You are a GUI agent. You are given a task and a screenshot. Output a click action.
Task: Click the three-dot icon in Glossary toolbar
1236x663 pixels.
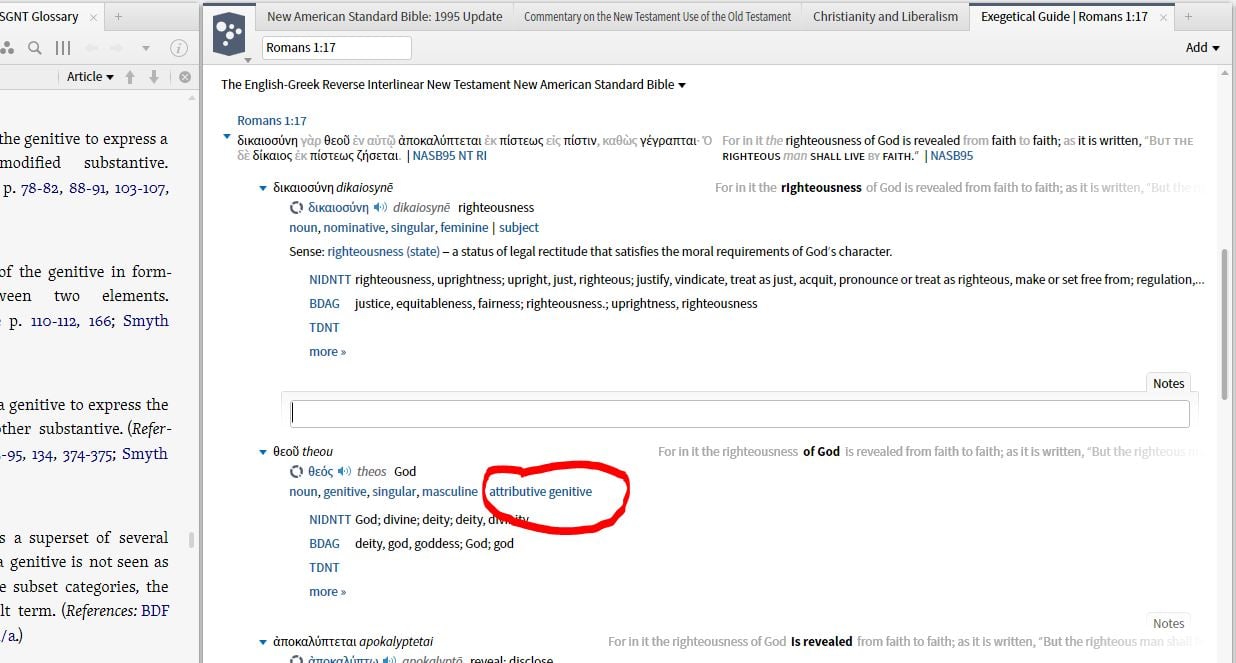click(8, 48)
